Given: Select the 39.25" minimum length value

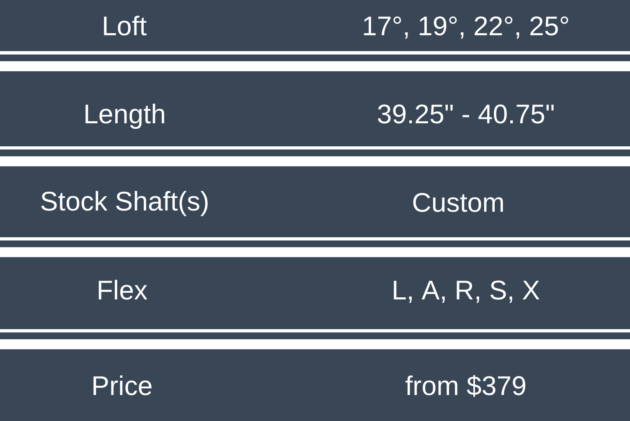Looking at the screenshot, I should (411, 114).
